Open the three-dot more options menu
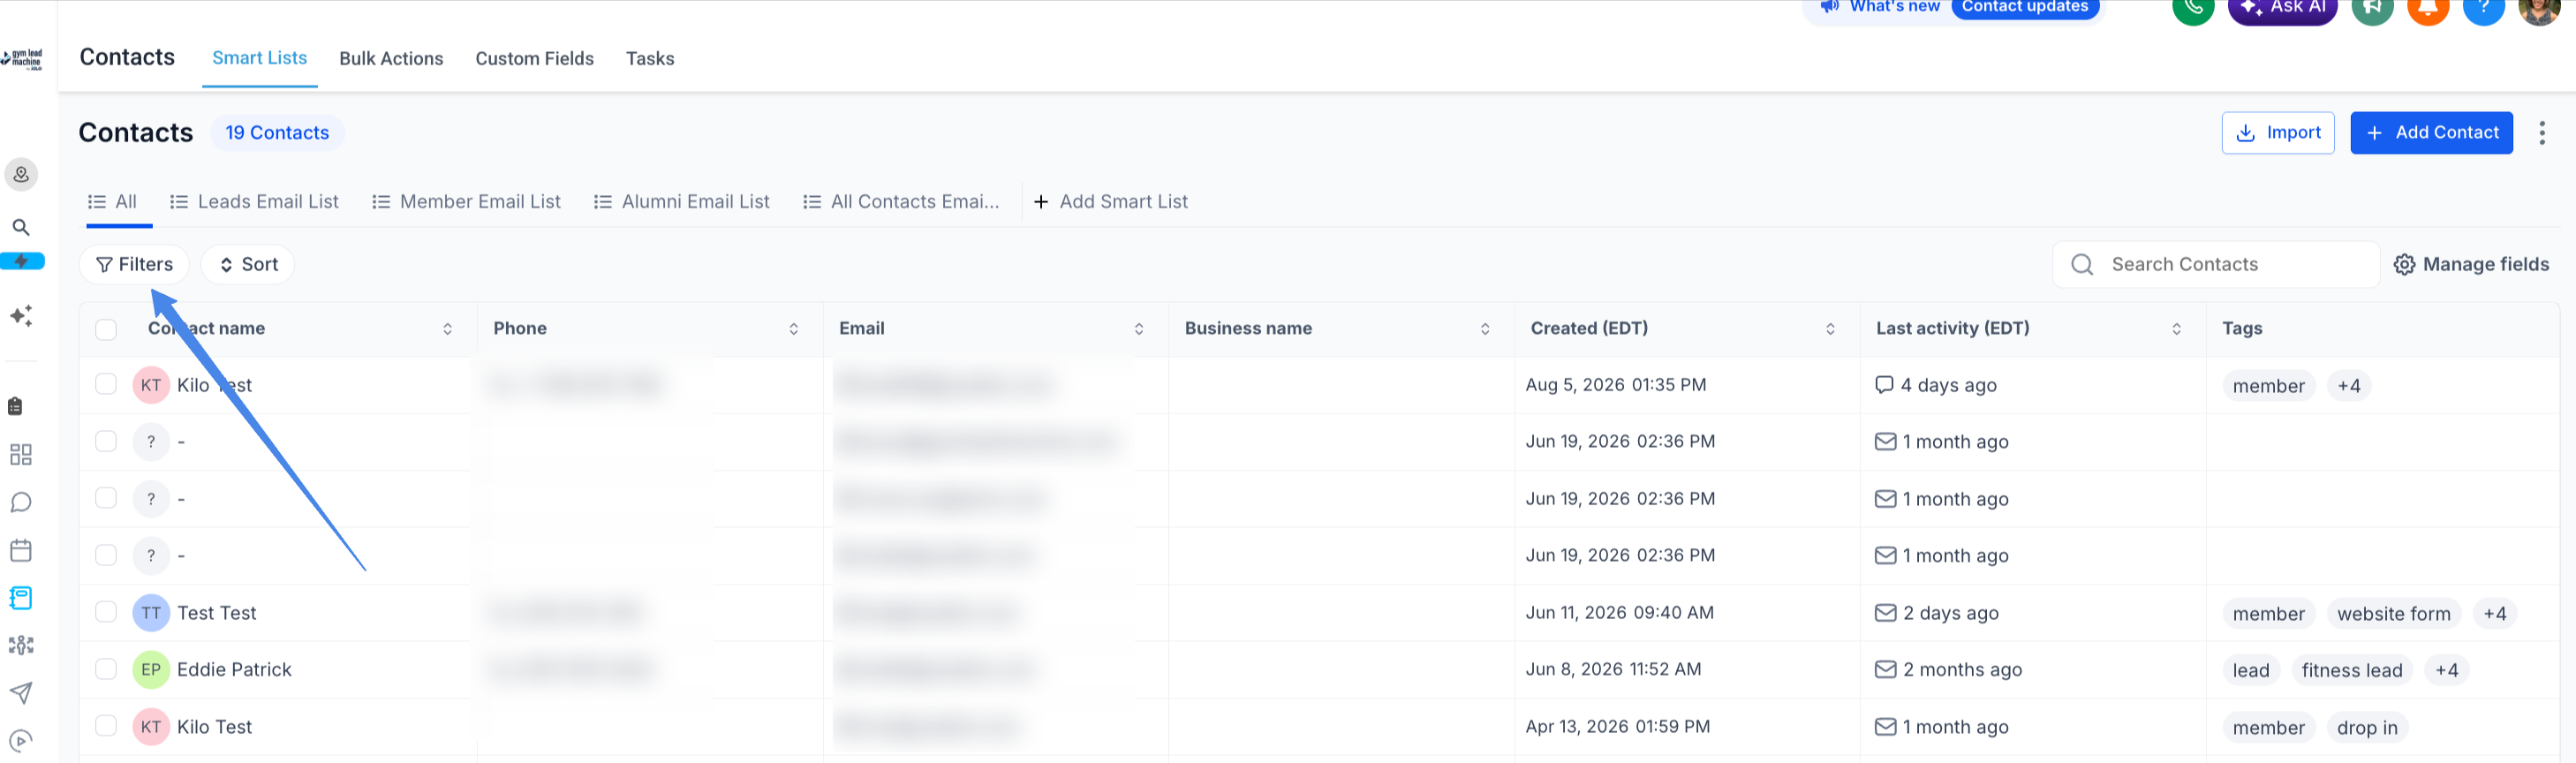The image size is (2576, 763). [x=2541, y=133]
